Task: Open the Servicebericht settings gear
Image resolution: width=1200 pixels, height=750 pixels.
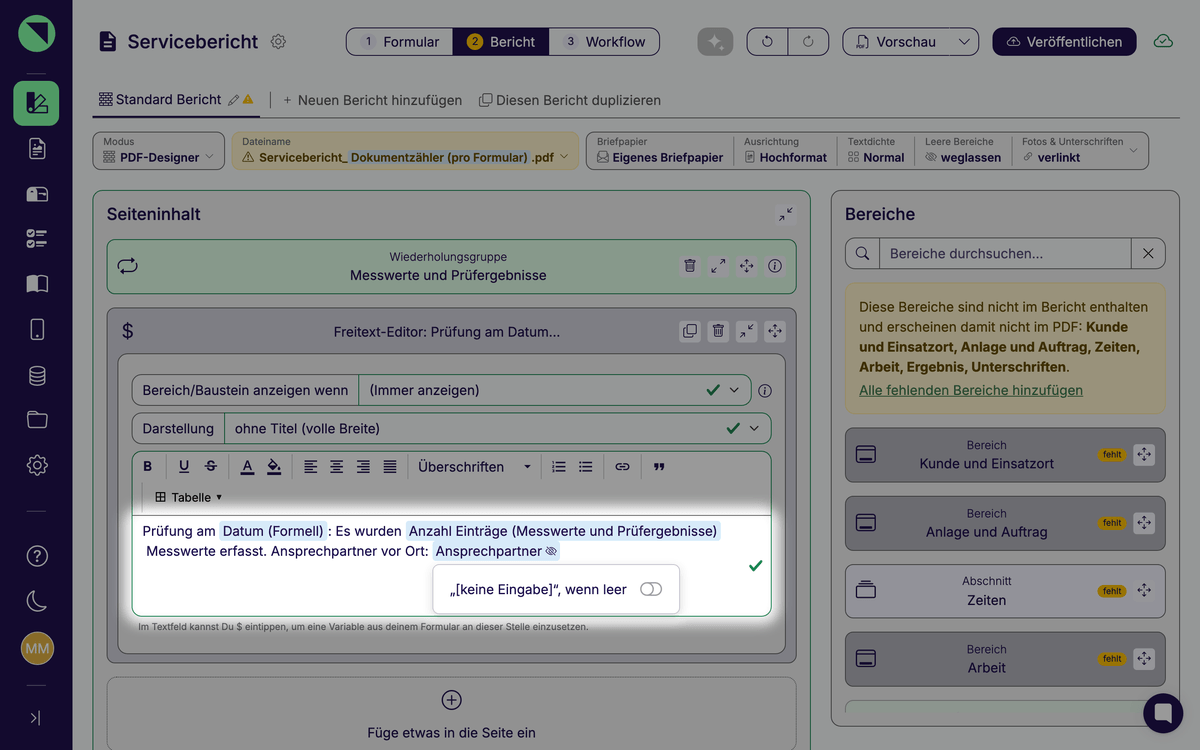Action: click(x=279, y=41)
